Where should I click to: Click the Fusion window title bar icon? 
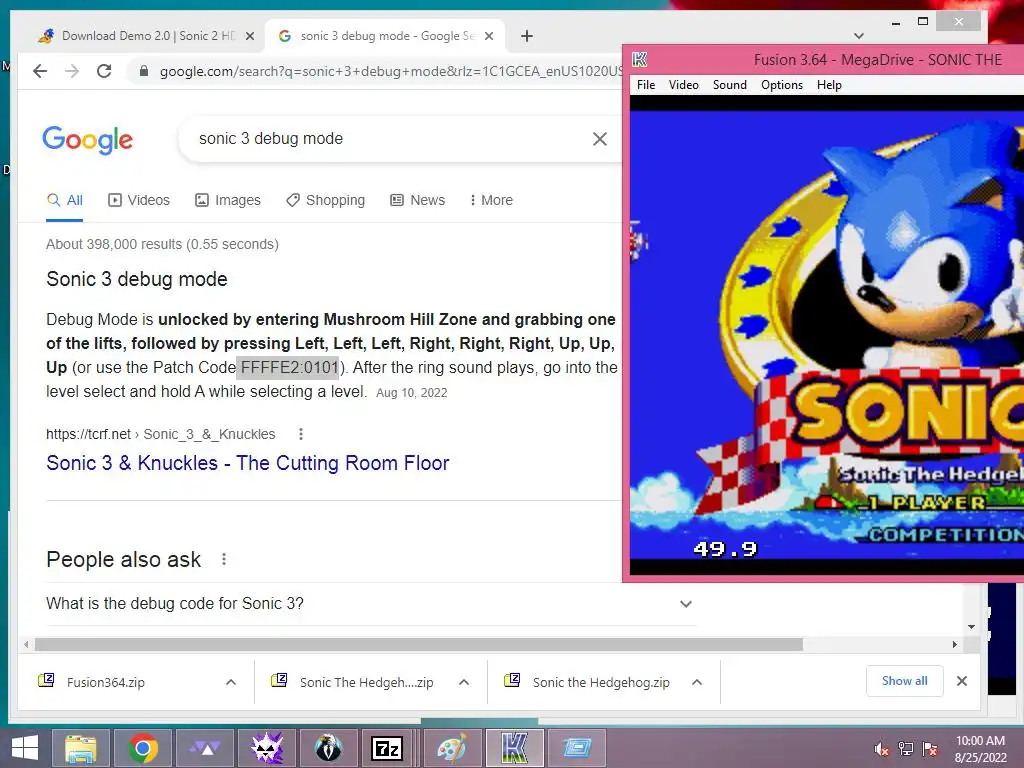tap(639, 59)
